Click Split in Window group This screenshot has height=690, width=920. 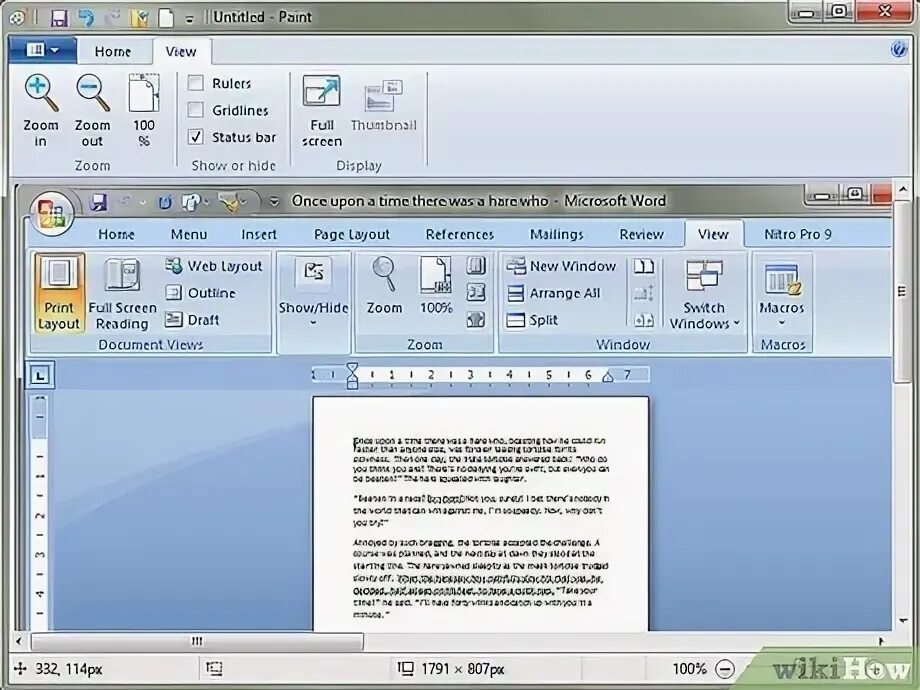pyautogui.click(x=532, y=320)
